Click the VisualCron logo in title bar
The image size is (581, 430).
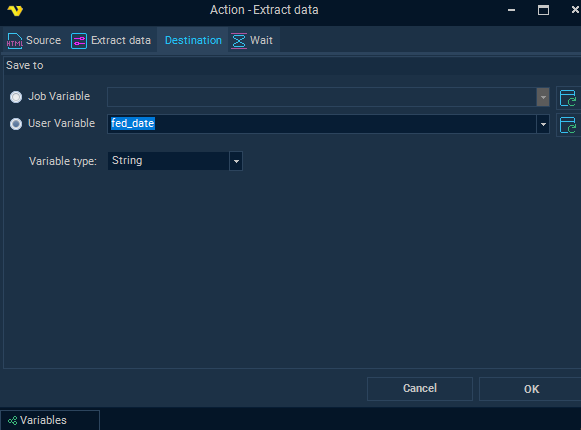click(x=15, y=10)
